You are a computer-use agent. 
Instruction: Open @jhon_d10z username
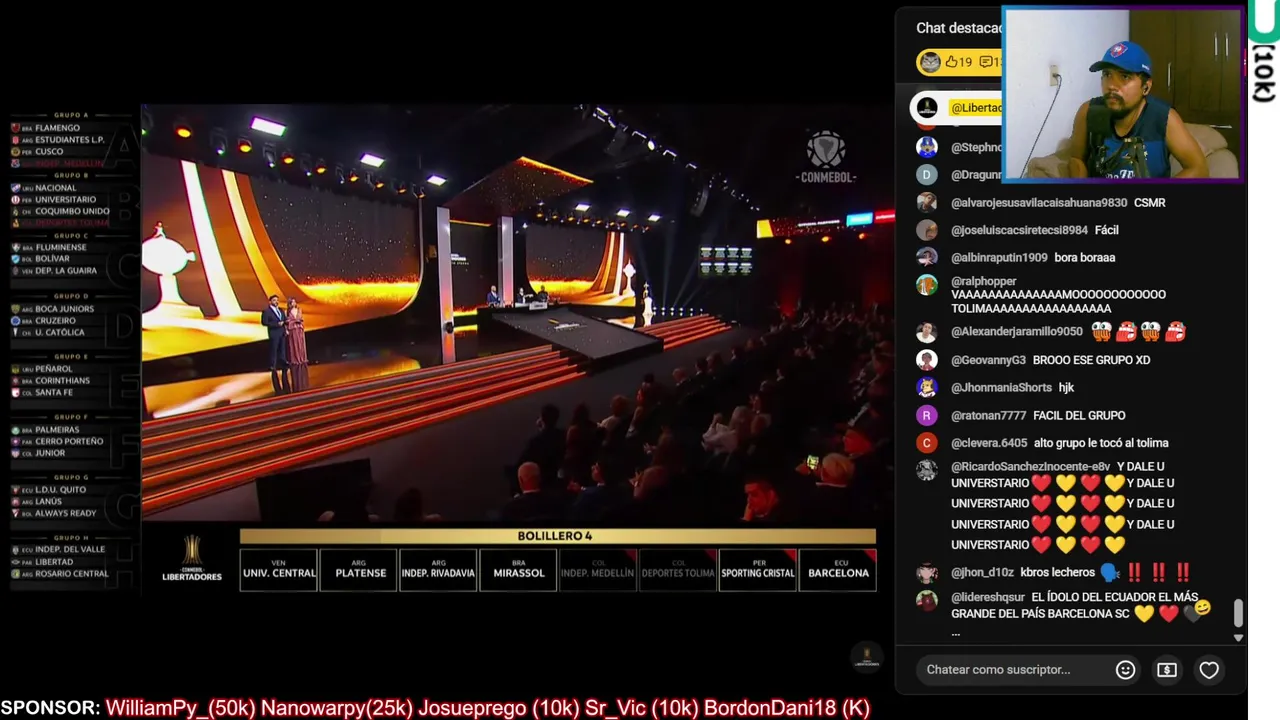click(x=982, y=573)
